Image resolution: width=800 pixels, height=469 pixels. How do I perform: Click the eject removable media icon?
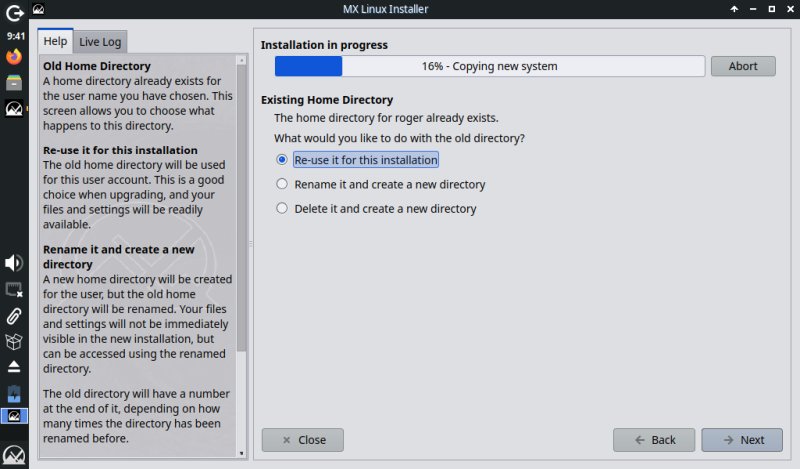[14, 366]
